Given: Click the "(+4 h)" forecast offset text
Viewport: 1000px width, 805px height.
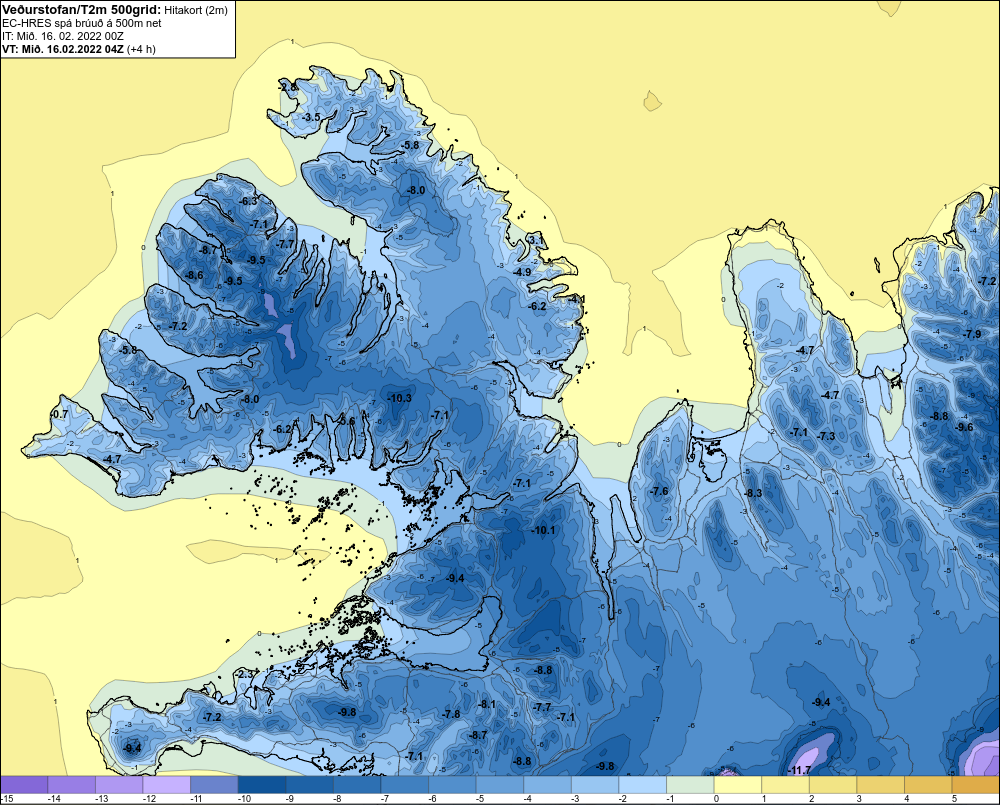Looking at the screenshot, I should [141, 49].
